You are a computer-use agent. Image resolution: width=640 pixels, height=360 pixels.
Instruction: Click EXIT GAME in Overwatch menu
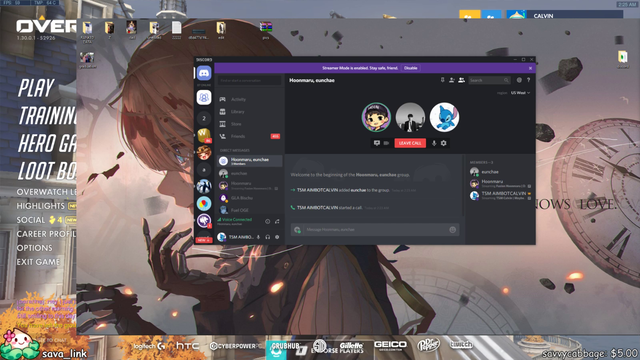(x=38, y=262)
